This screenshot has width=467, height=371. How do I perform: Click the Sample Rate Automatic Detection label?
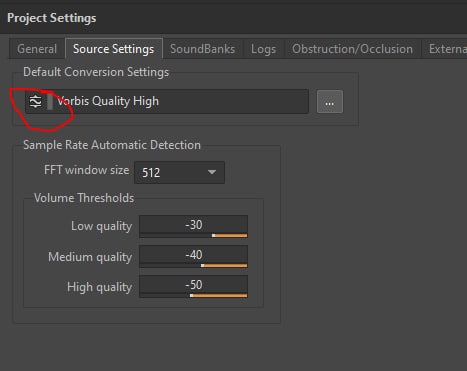[x=112, y=145]
